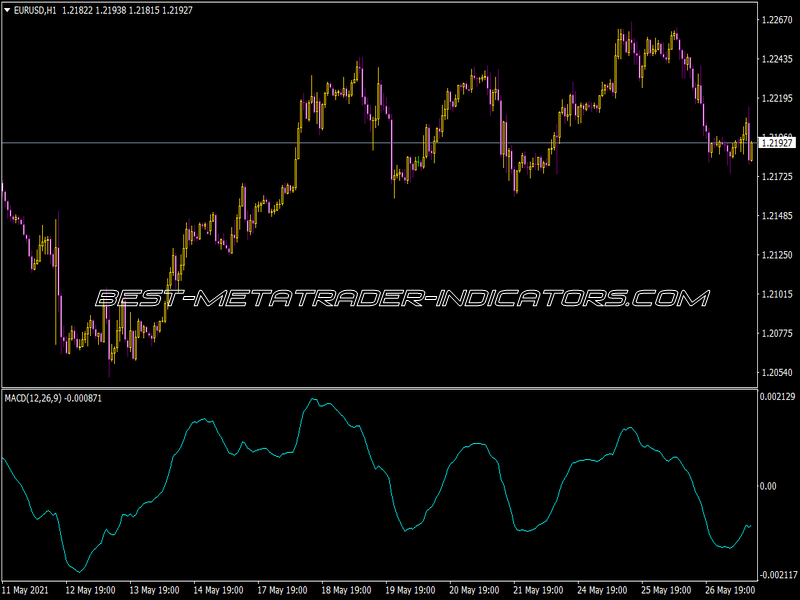The height and width of the screenshot is (600, 800).
Task: Open the chart menu triangle beside EURUSD,H1
Action: (x=7, y=10)
